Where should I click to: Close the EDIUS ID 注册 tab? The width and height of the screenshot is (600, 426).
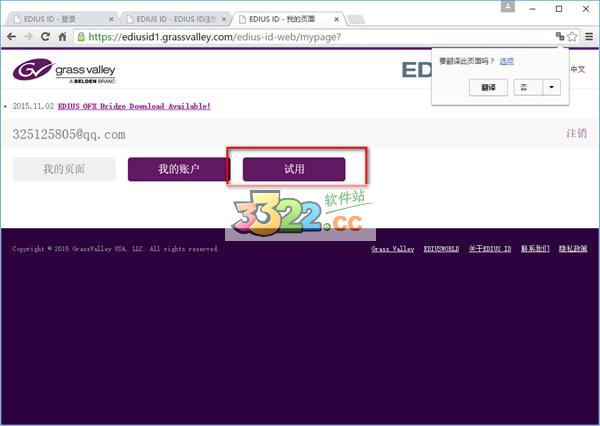(x=224, y=19)
